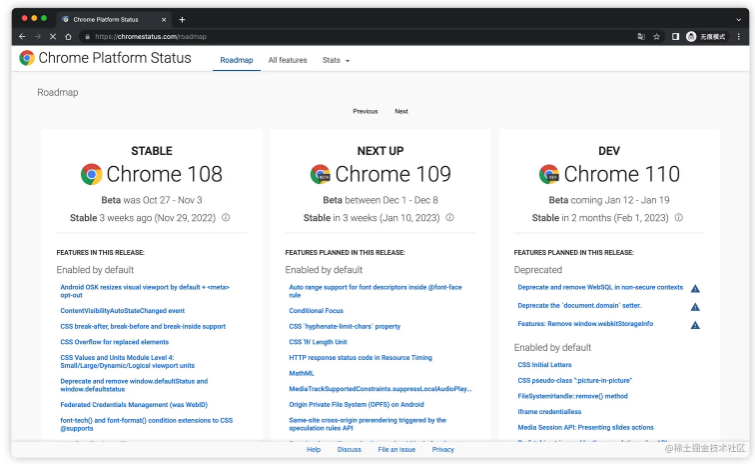755x464 pixels.
Task: Click the Chrome 108 stable logo
Action: (91, 174)
